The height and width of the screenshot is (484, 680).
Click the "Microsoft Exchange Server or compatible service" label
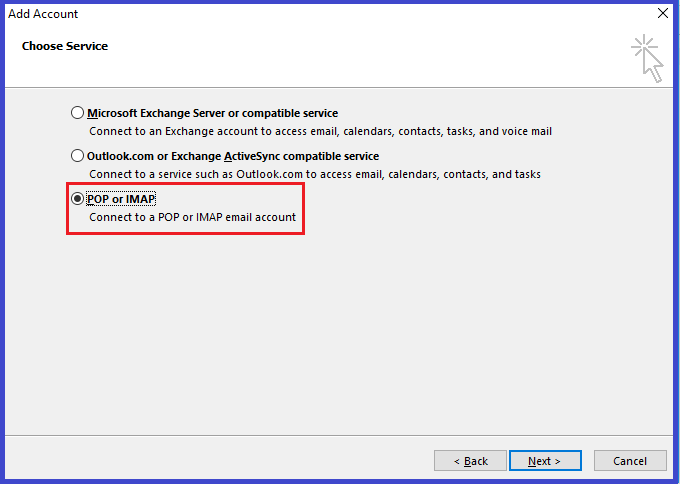(x=212, y=113)
